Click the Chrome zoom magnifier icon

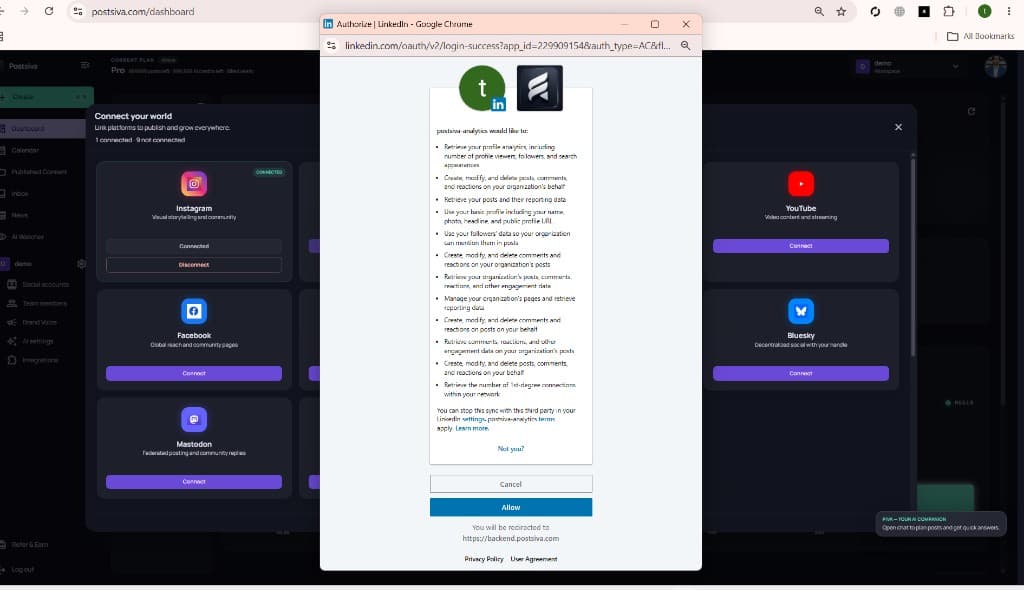pos(819,11)
